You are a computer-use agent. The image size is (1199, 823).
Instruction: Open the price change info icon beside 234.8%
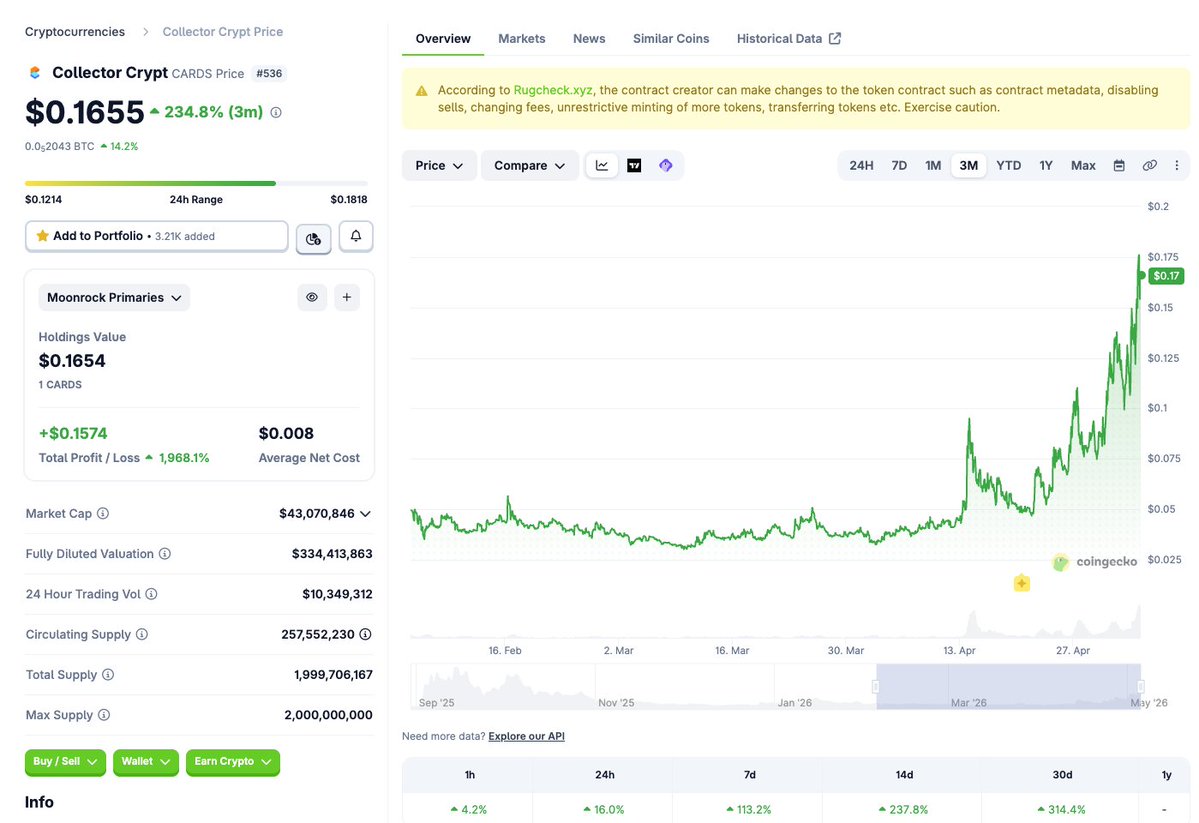pos(276,112)
